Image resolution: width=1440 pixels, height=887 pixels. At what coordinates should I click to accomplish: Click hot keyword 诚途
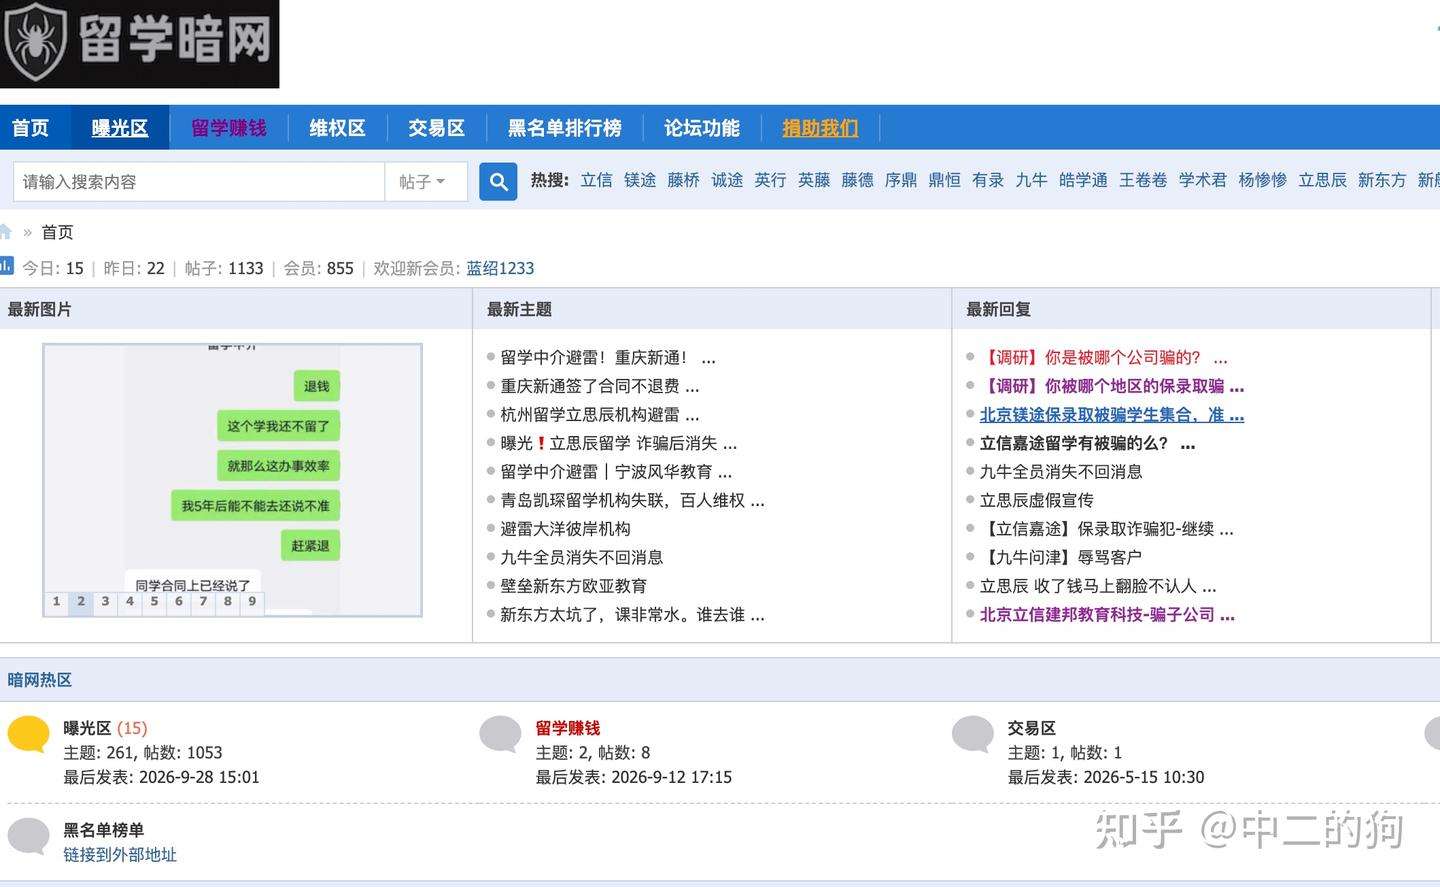point(727,180)
